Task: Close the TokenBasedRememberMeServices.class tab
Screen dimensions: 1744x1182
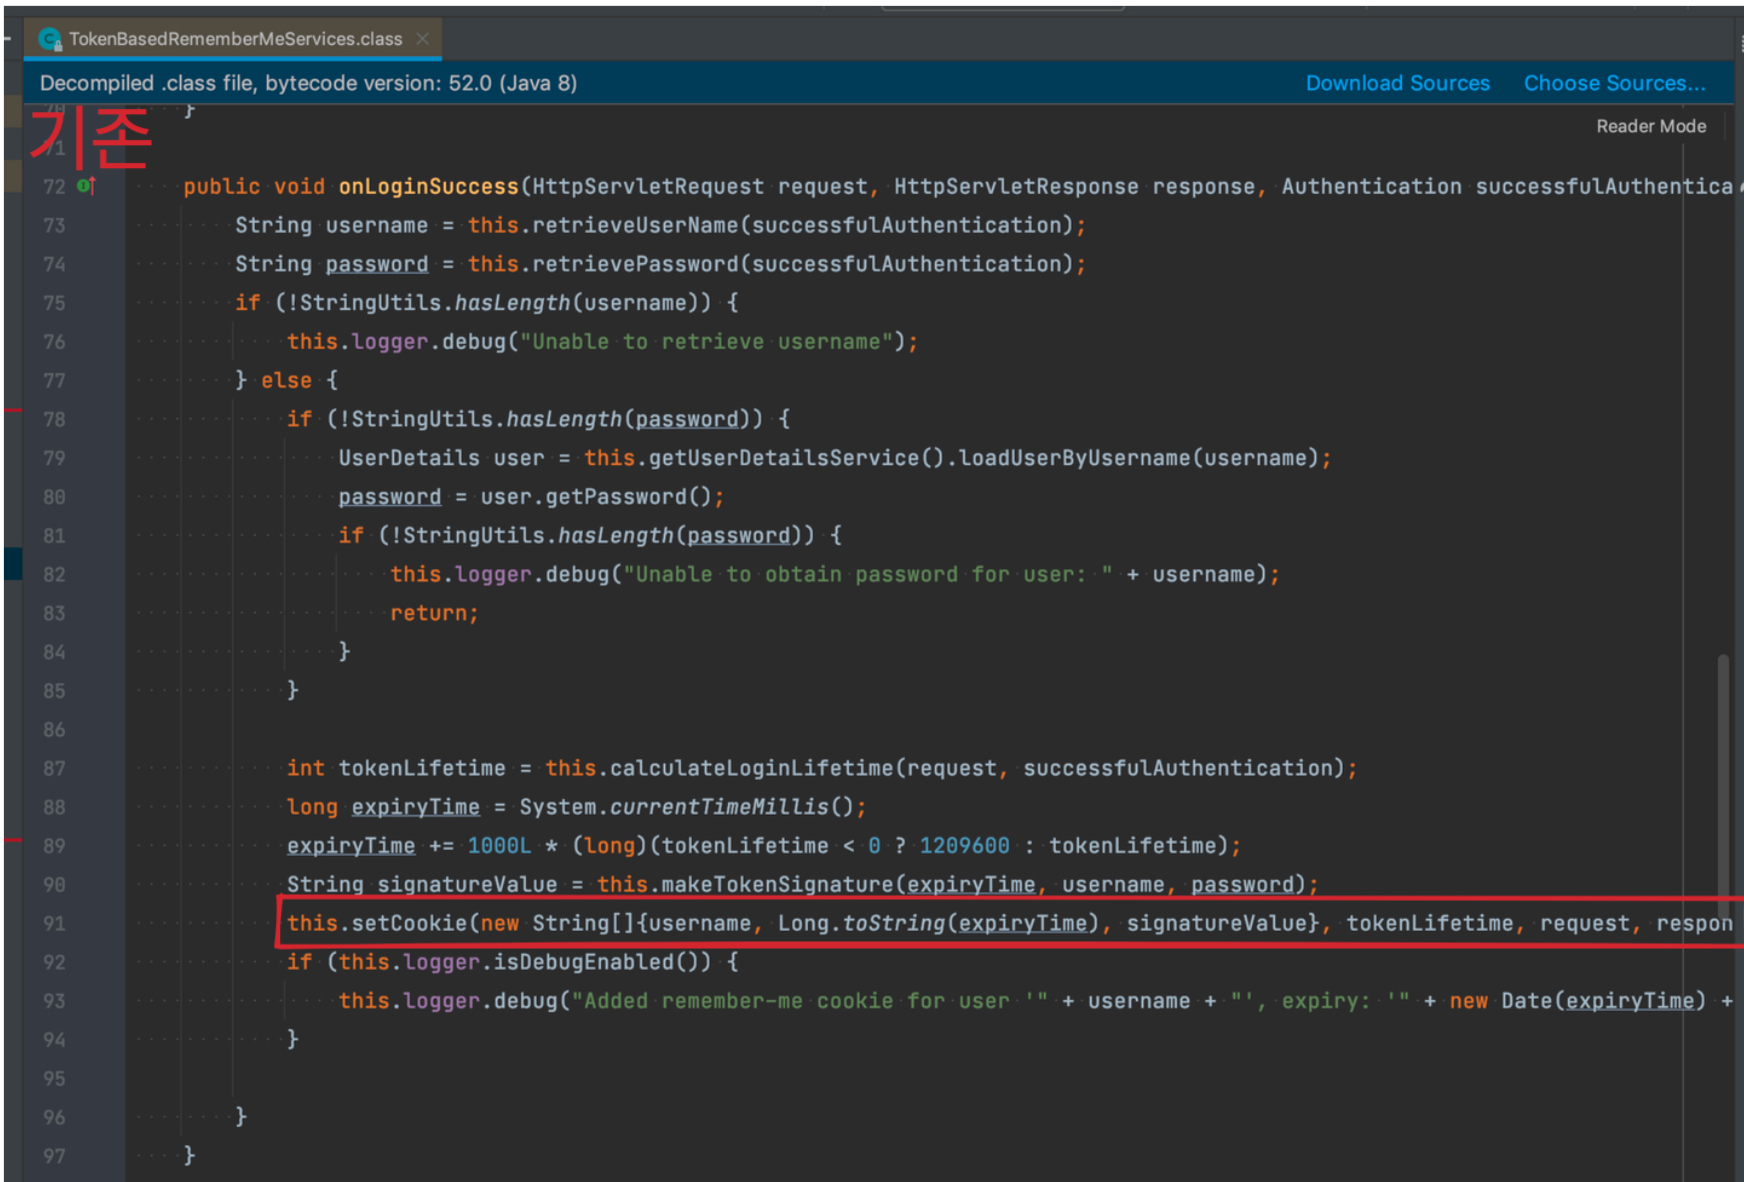Action: [x=423, y=39]
